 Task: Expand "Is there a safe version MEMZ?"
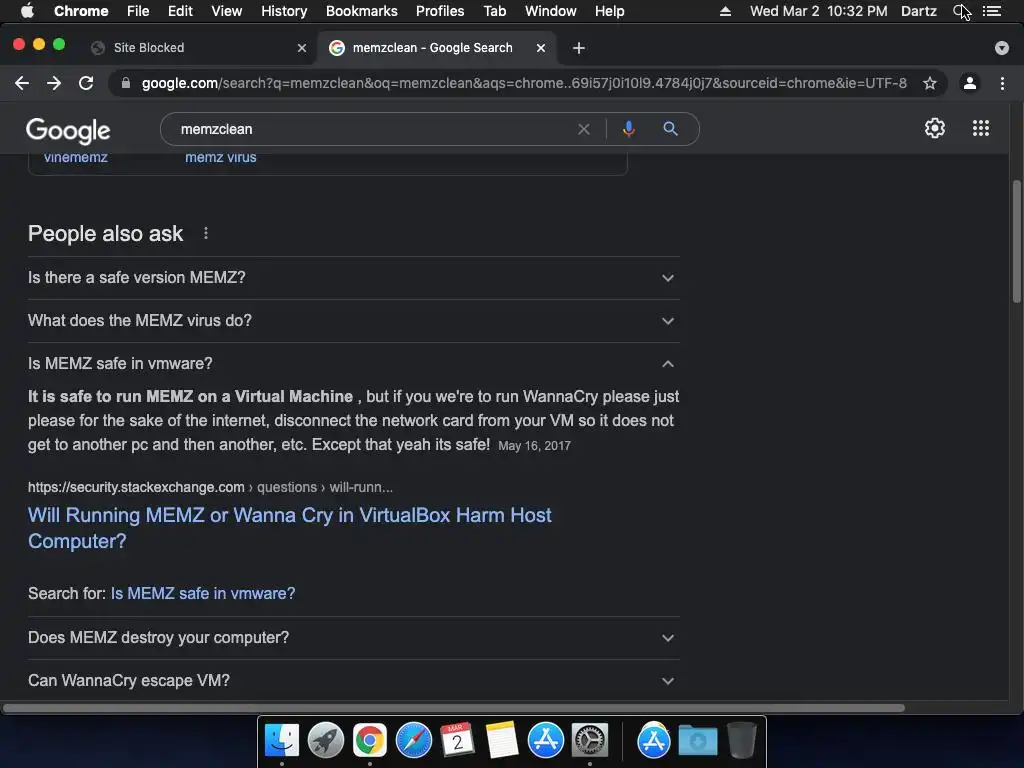[353, 278]
